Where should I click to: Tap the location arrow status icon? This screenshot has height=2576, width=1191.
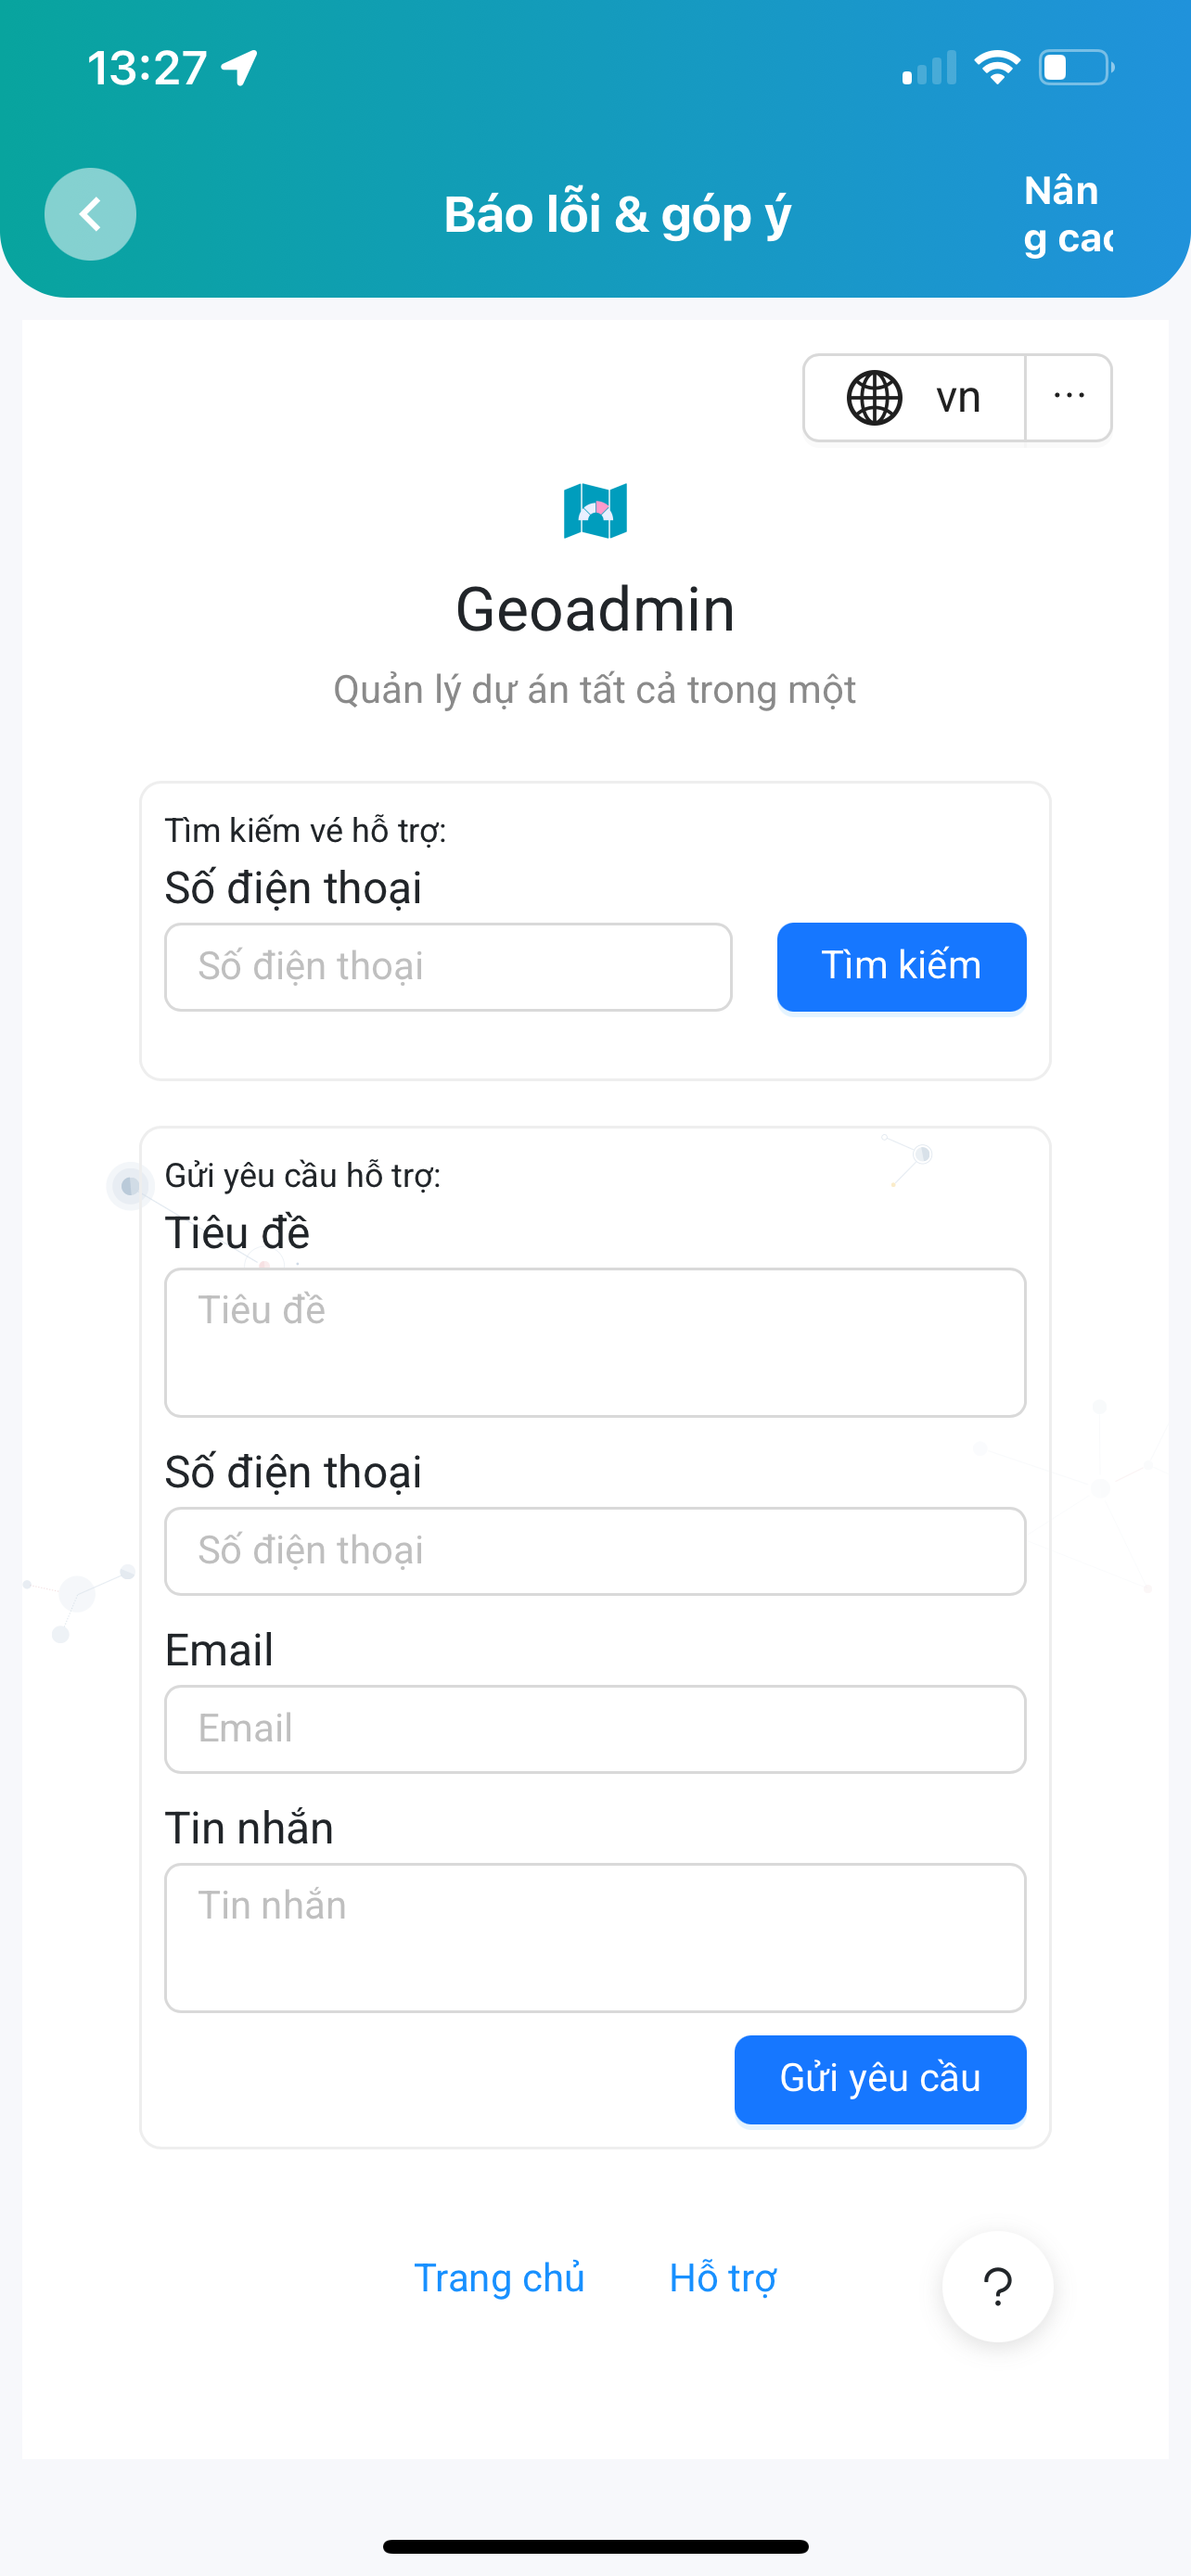(240, 68)
